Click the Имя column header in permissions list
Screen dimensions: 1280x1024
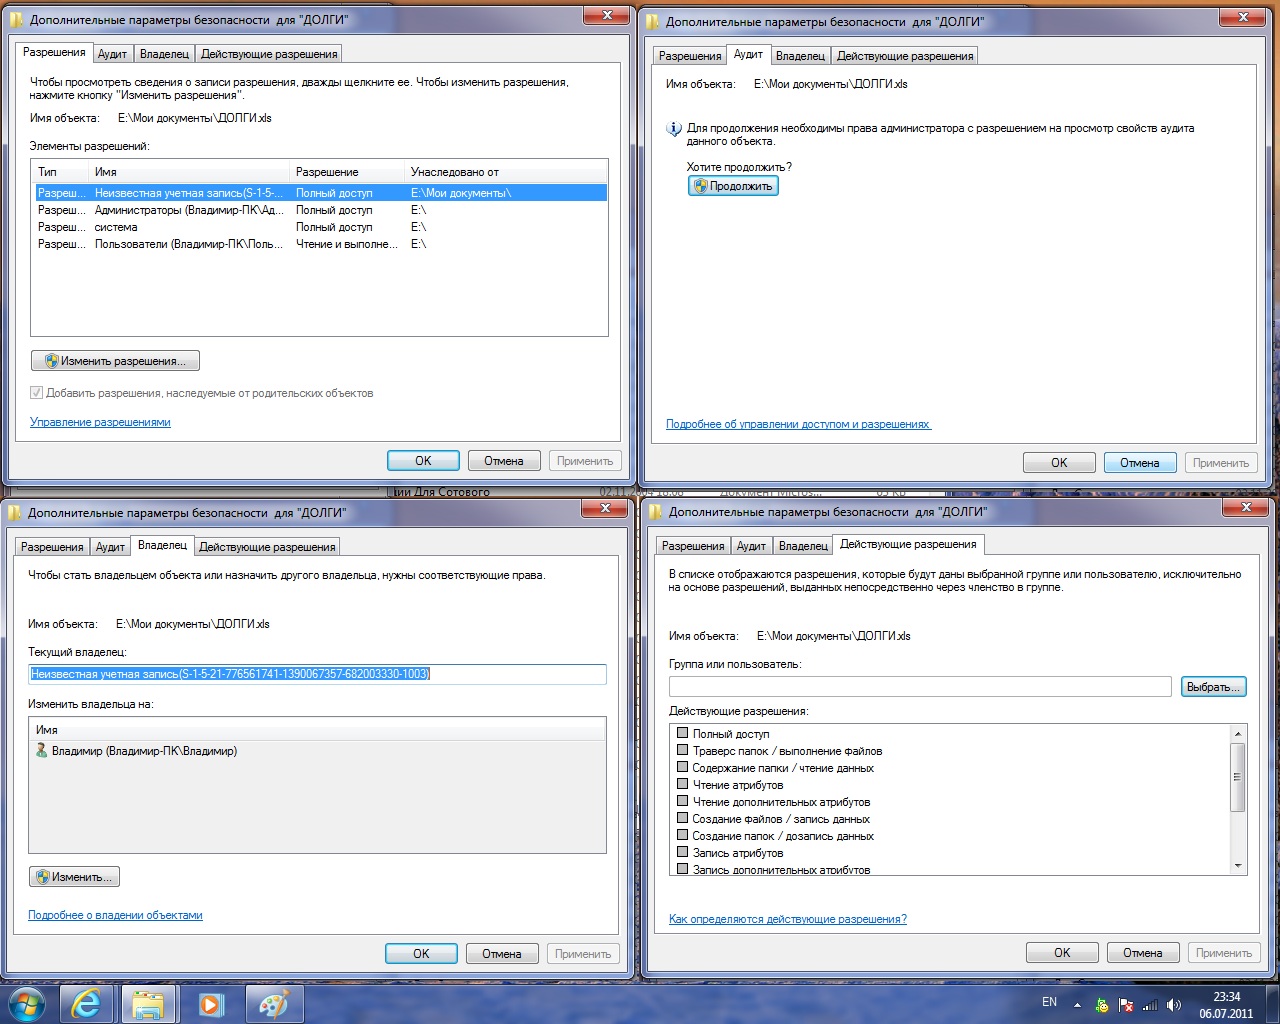(189, 172)
